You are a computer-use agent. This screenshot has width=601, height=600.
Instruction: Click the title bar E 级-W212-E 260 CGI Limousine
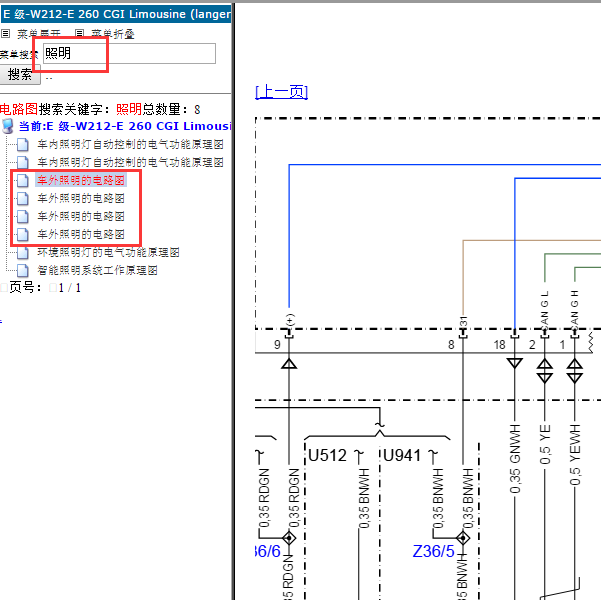click(x=116, y=14)
